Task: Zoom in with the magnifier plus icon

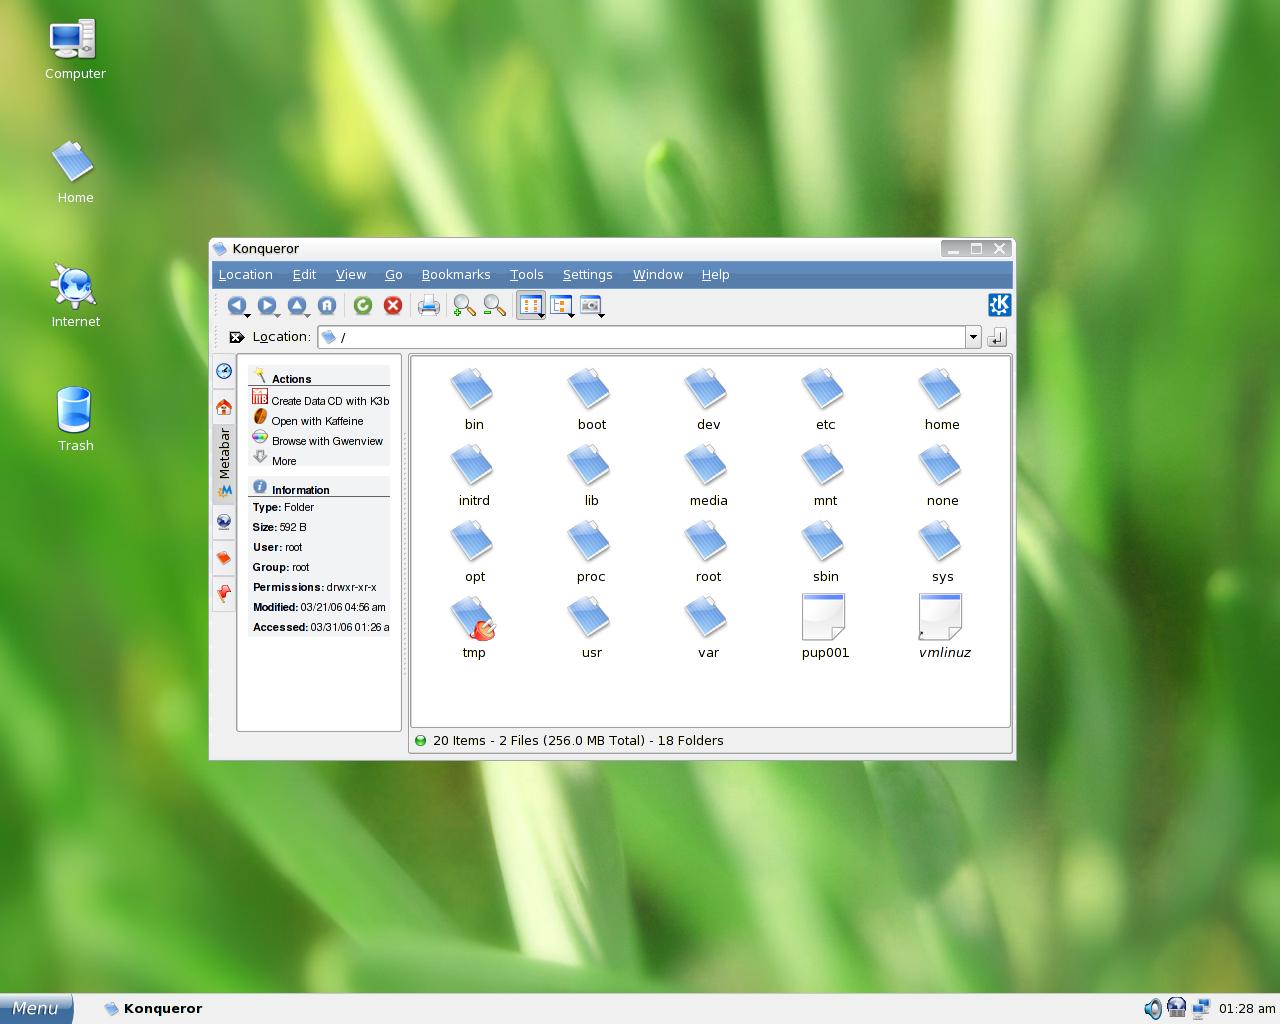Action: pos(464,306)
